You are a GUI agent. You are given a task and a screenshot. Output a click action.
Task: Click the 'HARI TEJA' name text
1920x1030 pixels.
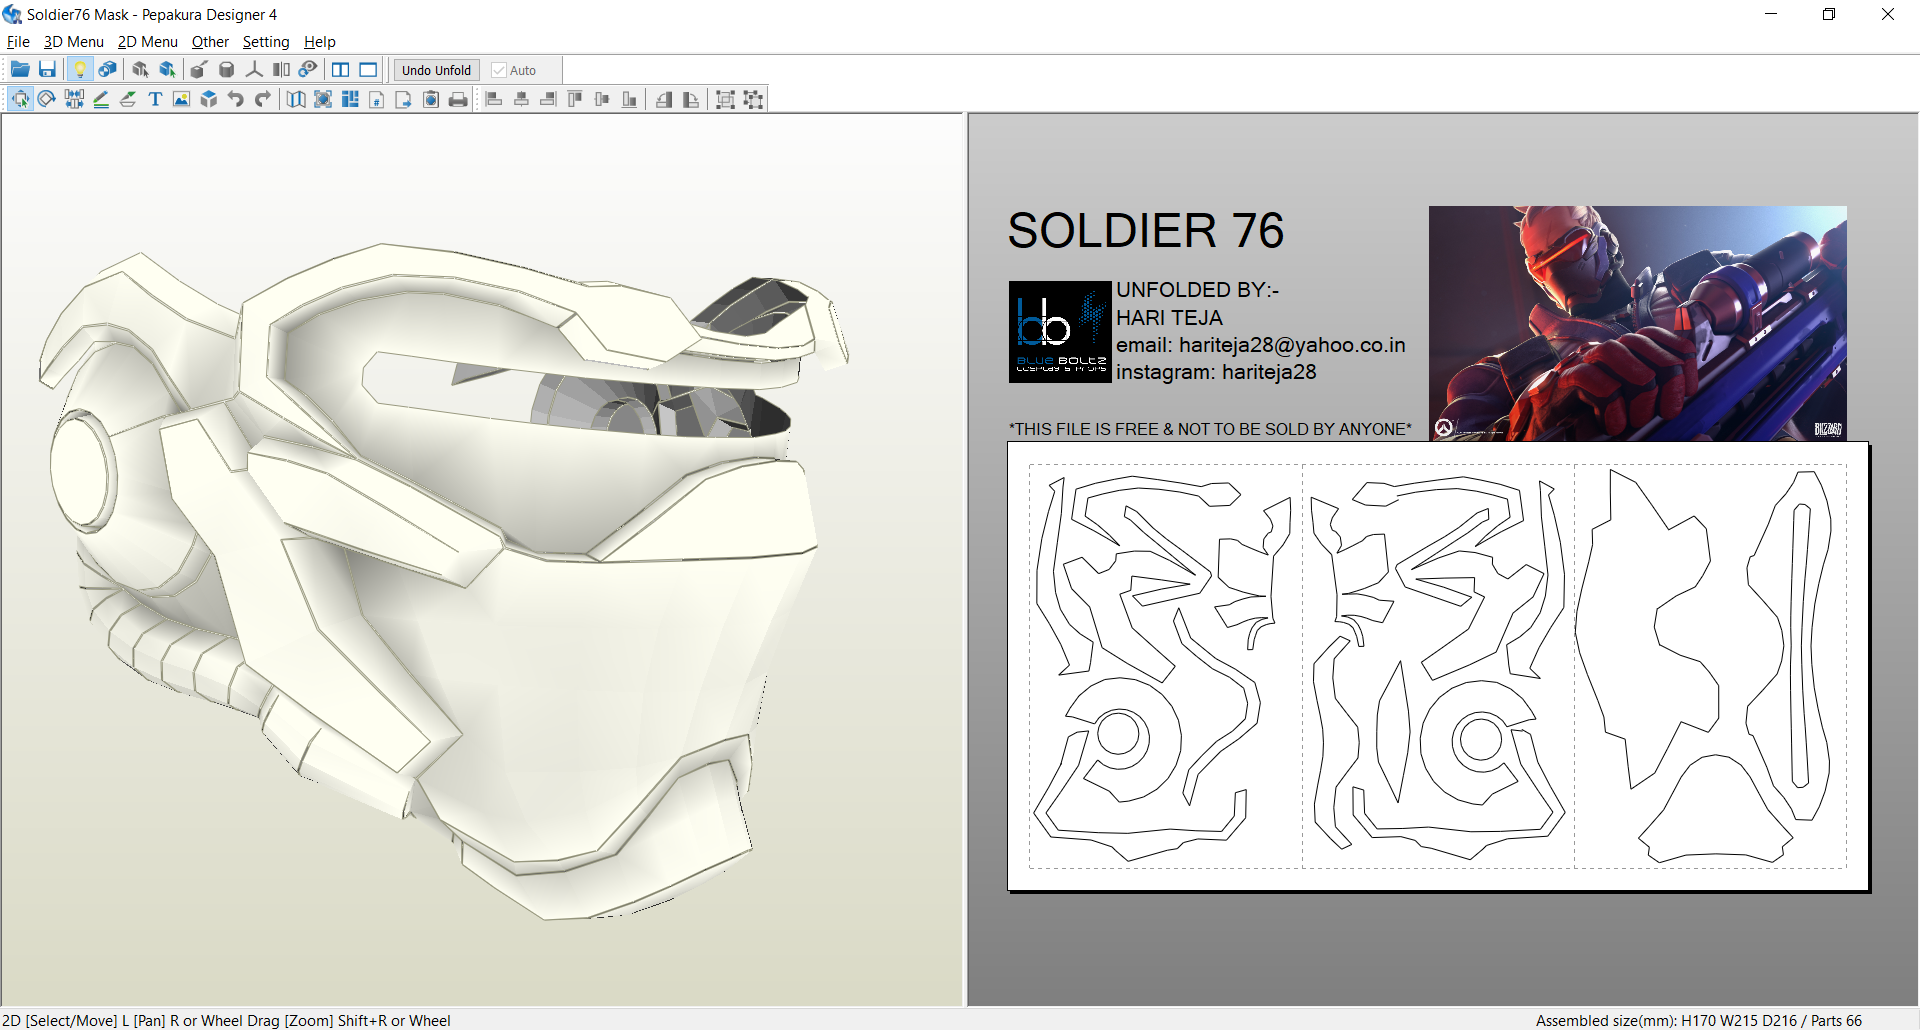pyautogui.click(x=1169, y=318)
